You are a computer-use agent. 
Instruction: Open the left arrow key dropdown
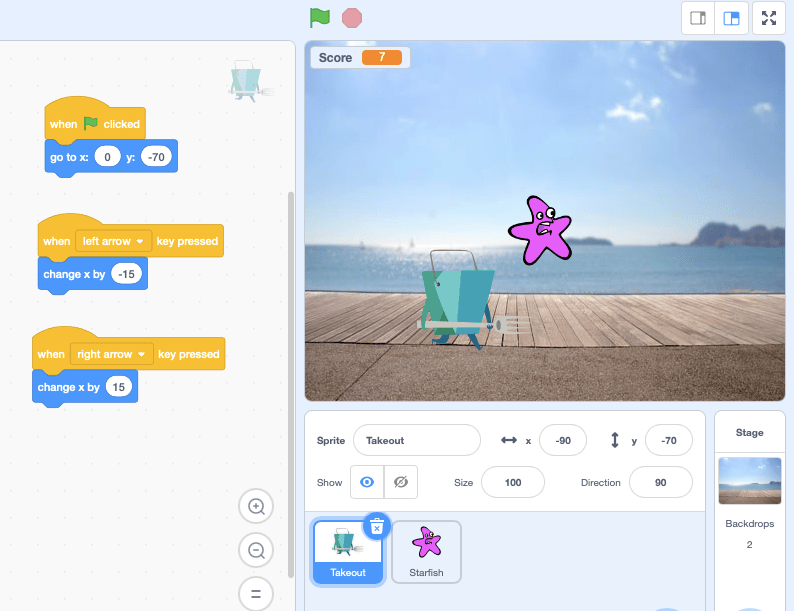pyautogui.click(x=112, y=241)
